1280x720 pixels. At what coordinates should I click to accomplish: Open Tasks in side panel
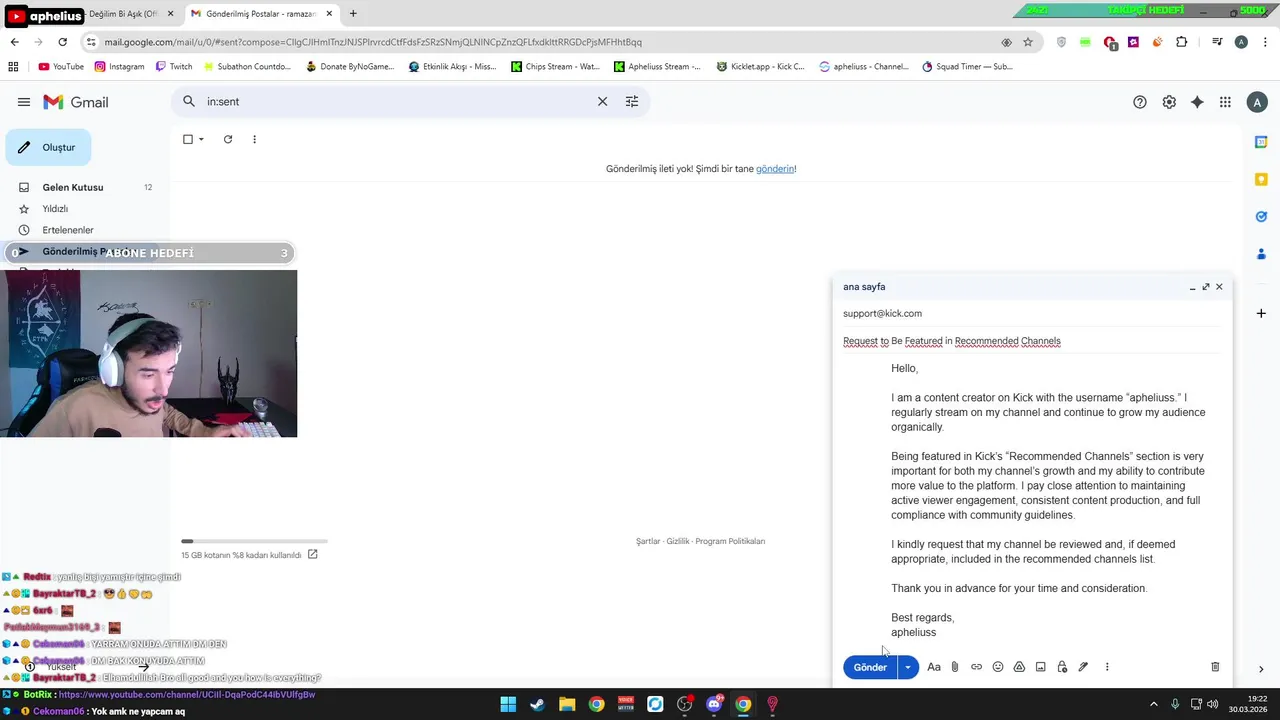tap(1261, 216)
